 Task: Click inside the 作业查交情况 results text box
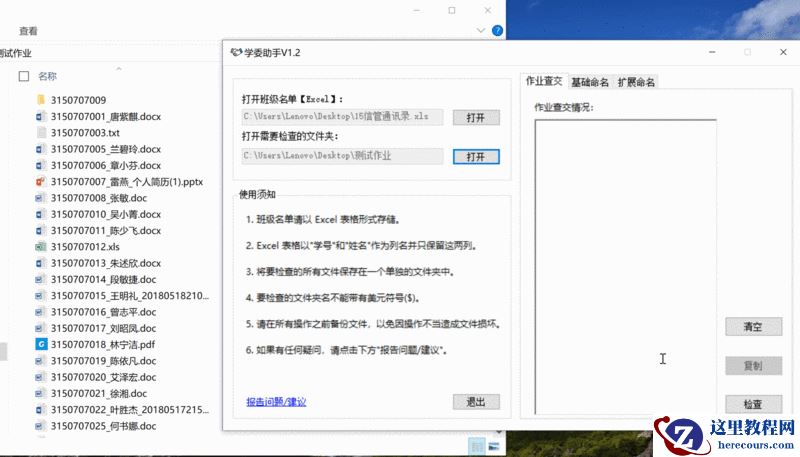[626, 266]
